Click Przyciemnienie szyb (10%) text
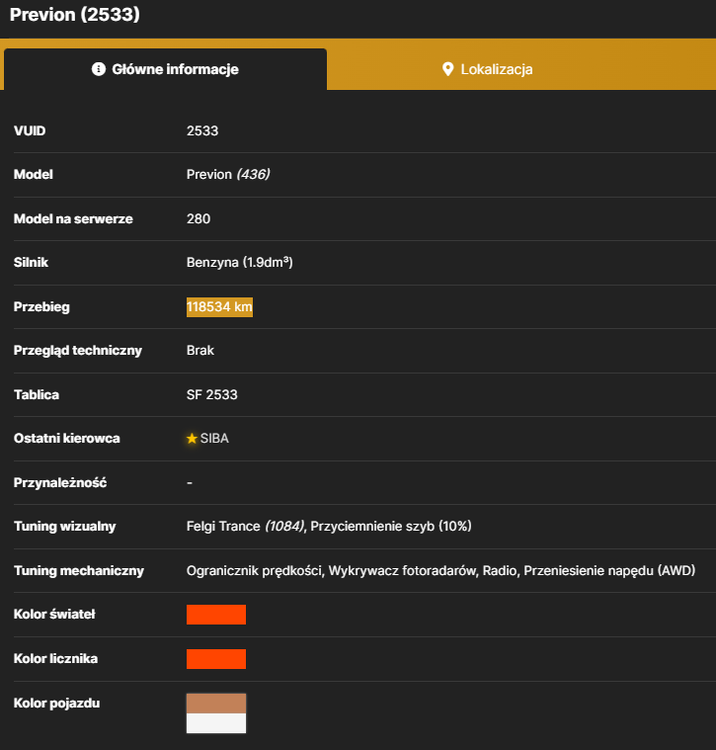The image size is (716, 750). (391, 527)
